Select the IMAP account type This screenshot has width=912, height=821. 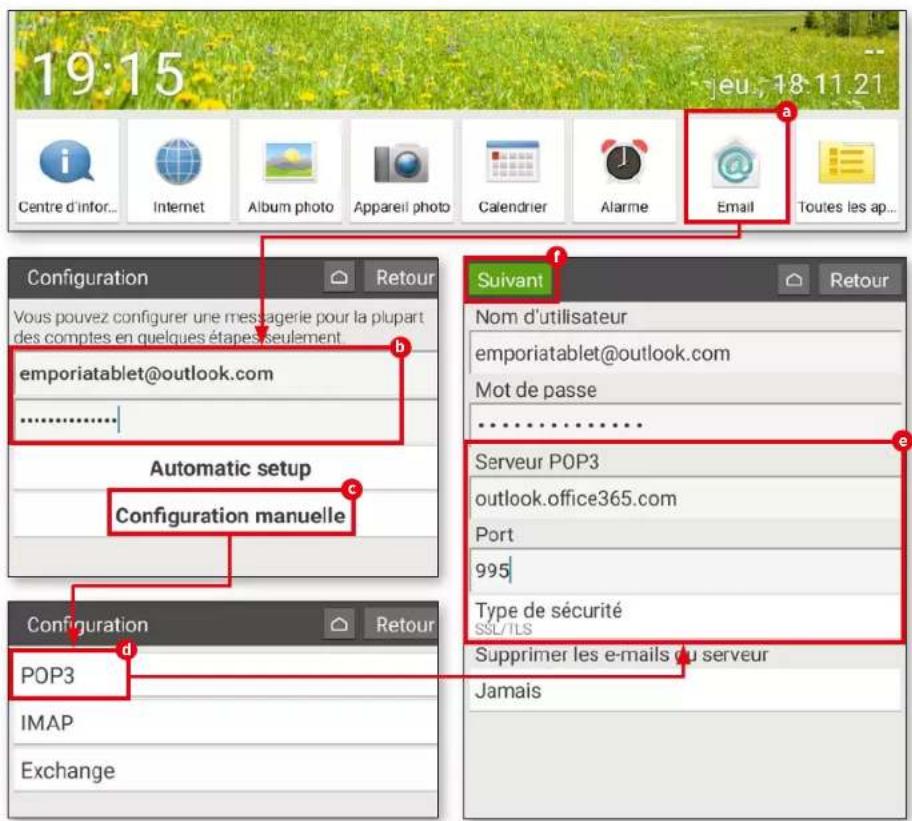tap(225, 723)
